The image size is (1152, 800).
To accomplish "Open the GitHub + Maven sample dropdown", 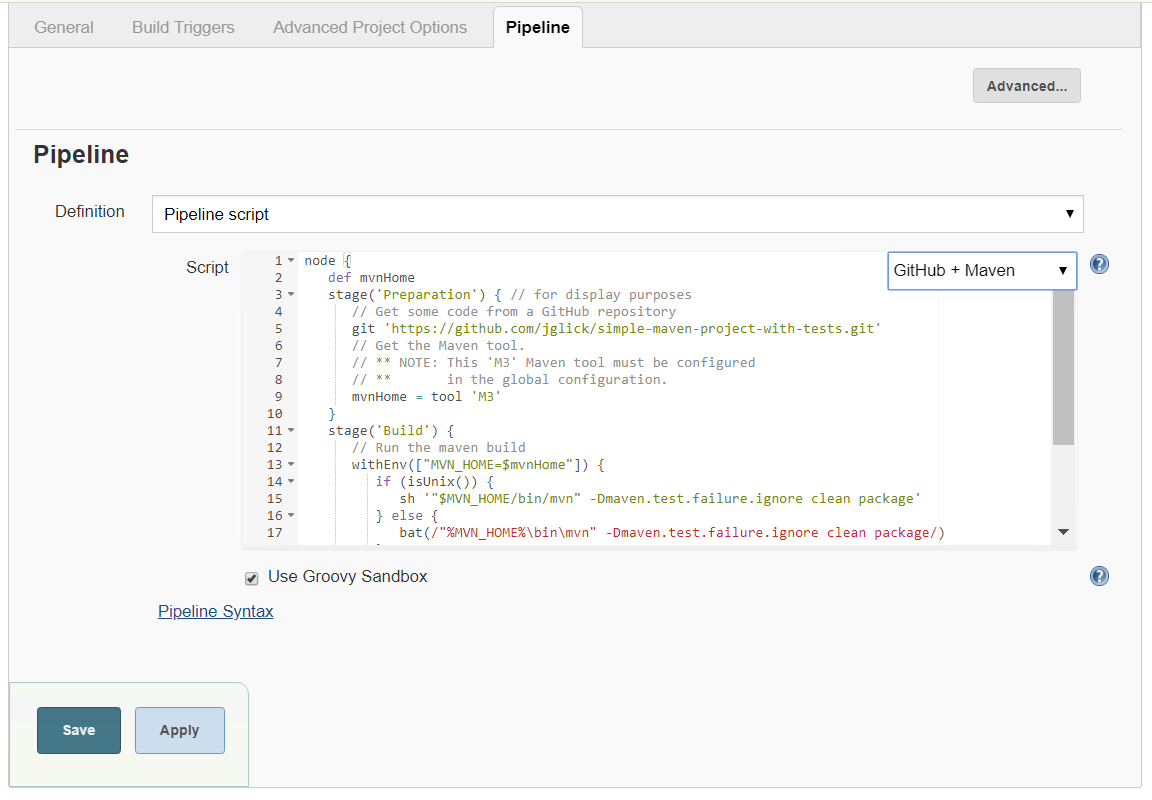I will [981, 271].
